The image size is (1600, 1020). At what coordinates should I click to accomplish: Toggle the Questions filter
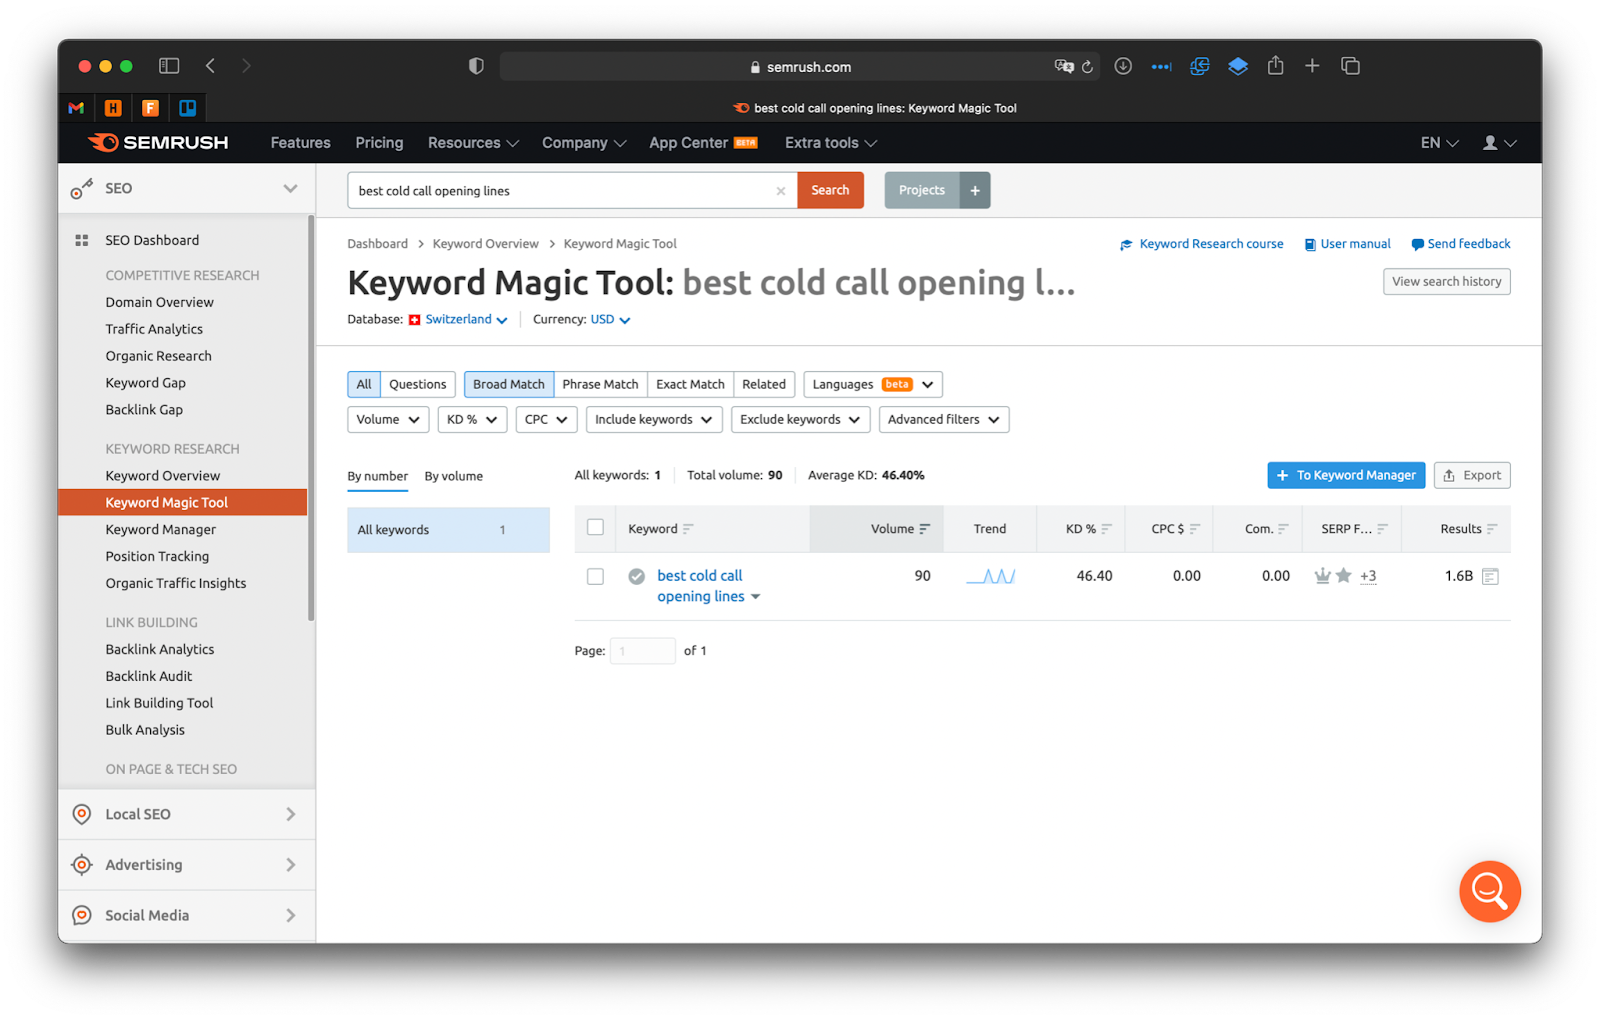tap(418, 384)
